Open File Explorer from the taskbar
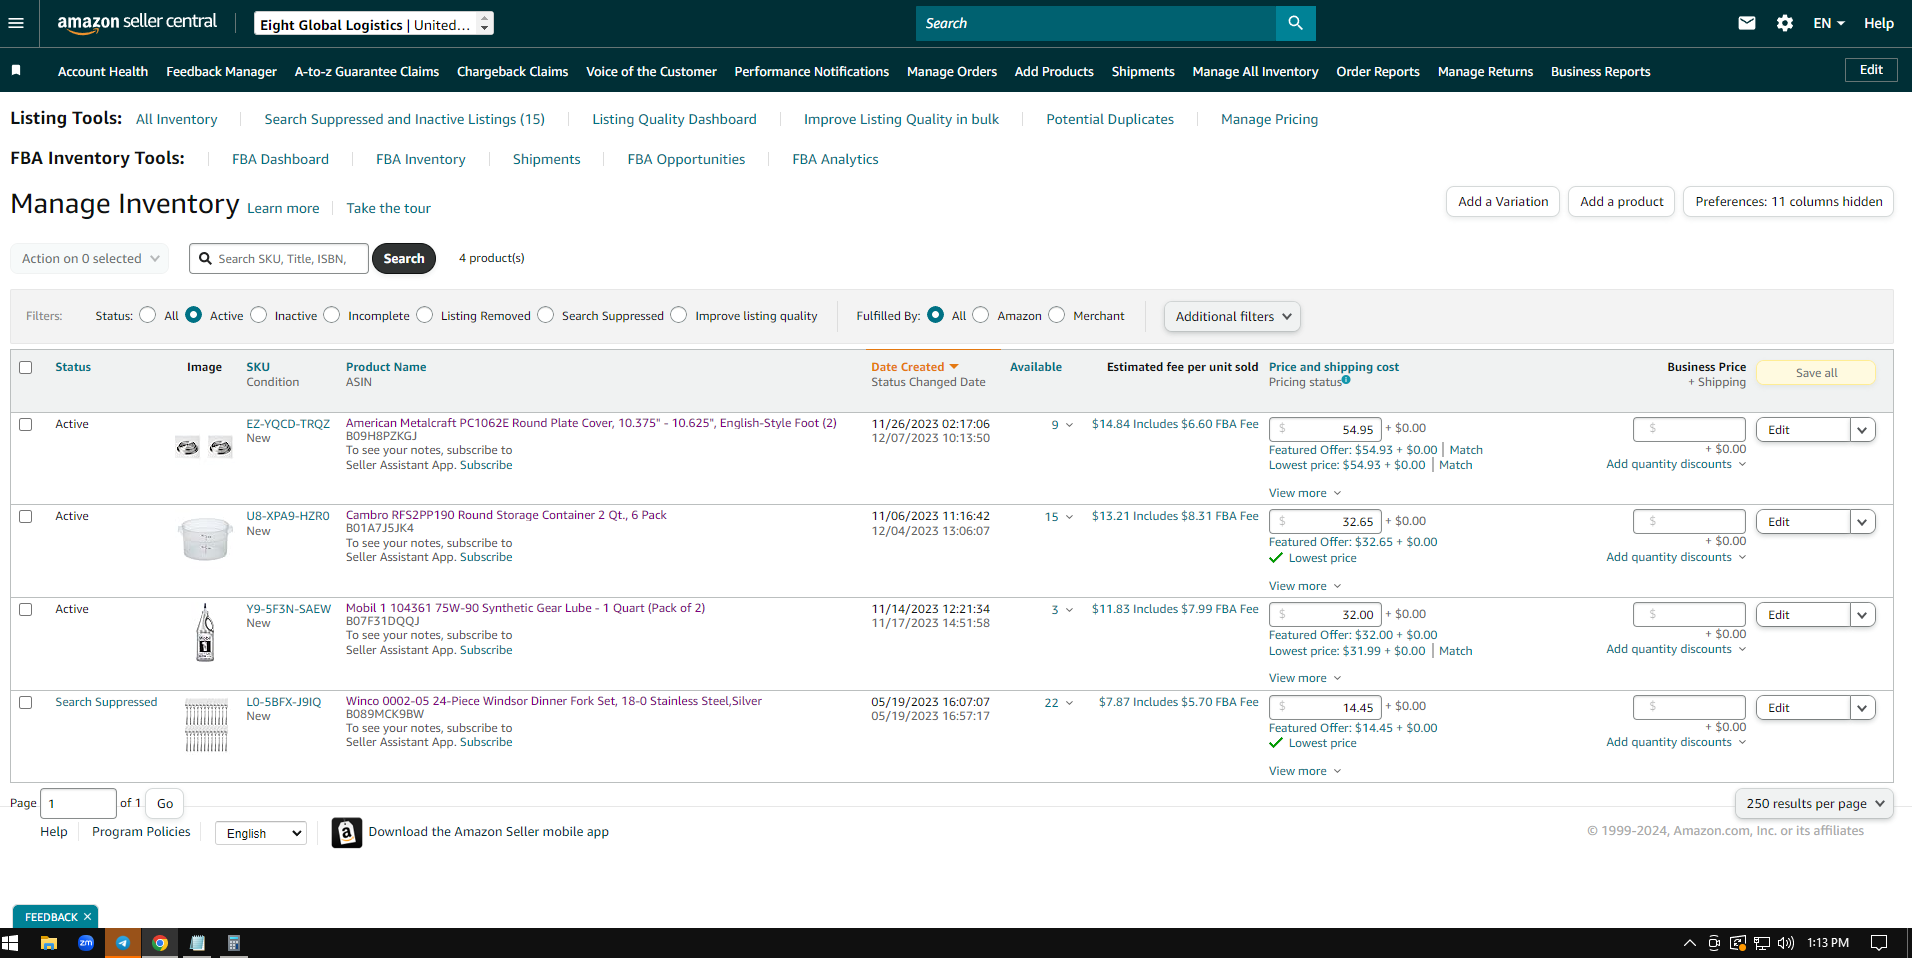1912x958 pixels. click(48, 943)
